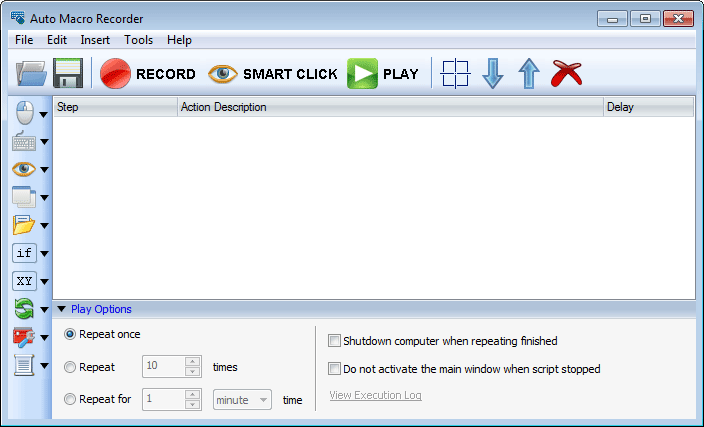Viewport: 704px width, 427px height.
Task: Click the keyboard action icon in sidebar
Action: [24, 141]
